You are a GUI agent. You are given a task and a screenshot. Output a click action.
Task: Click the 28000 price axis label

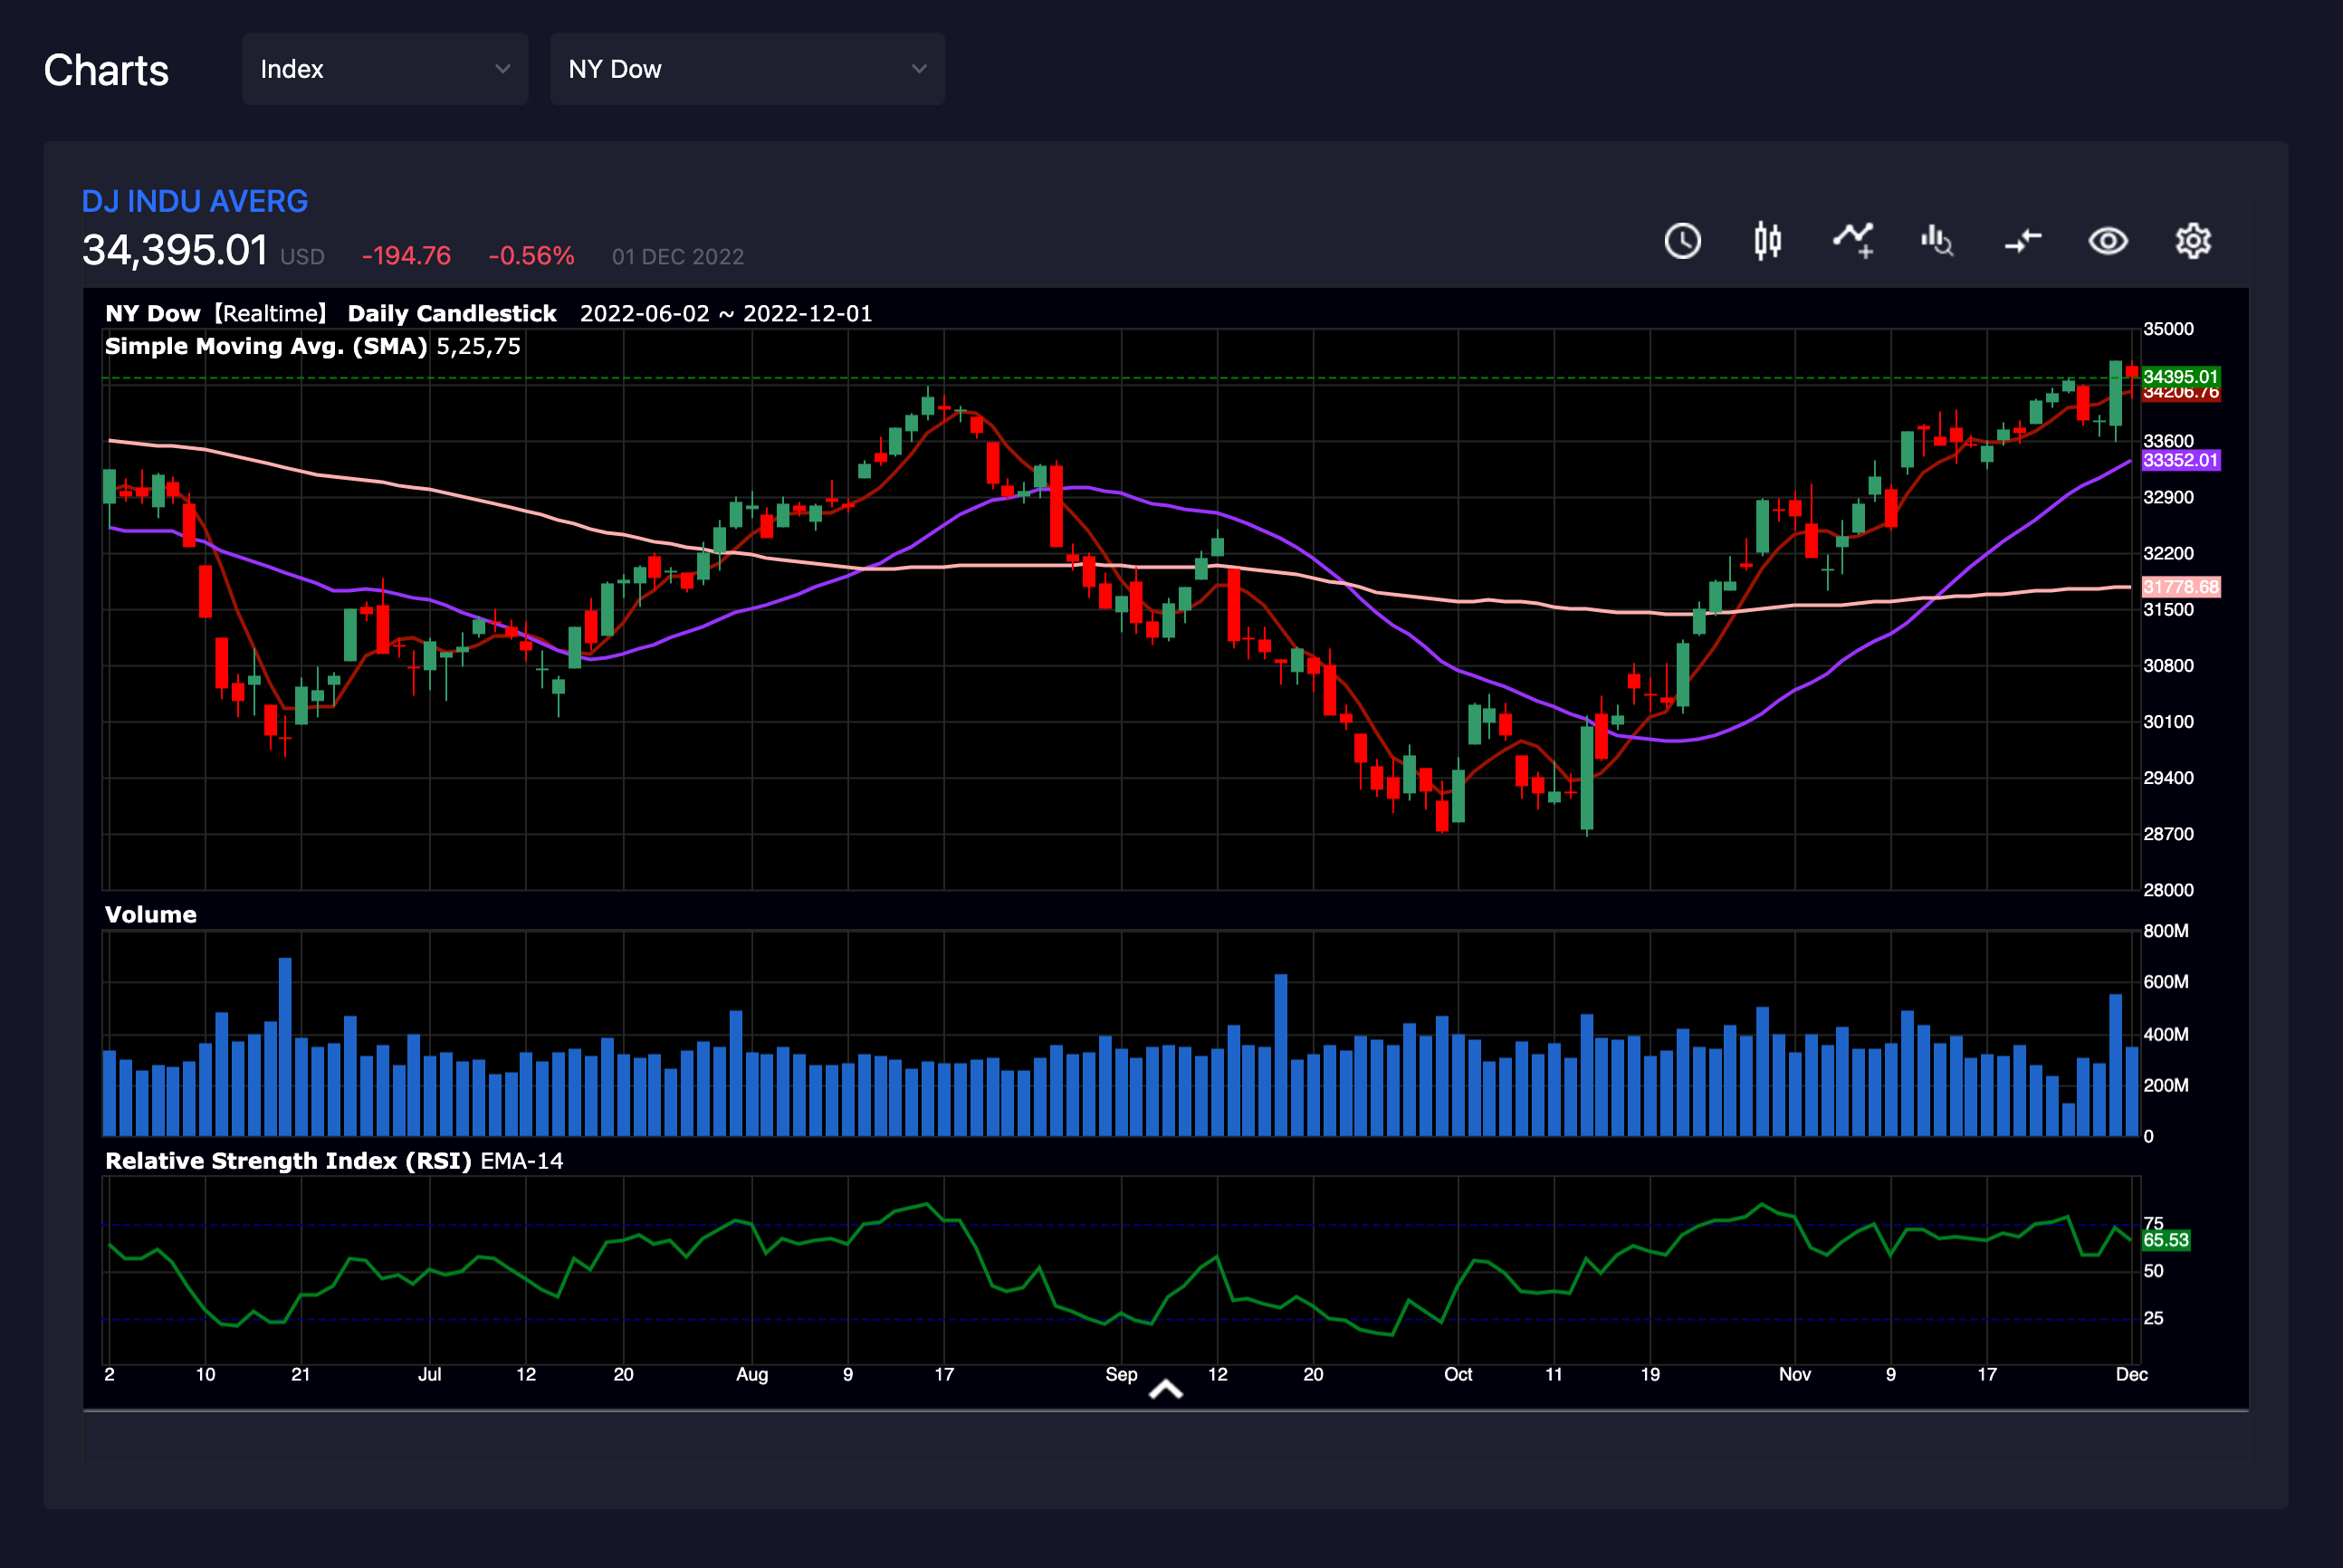(x=2168, y=890)
